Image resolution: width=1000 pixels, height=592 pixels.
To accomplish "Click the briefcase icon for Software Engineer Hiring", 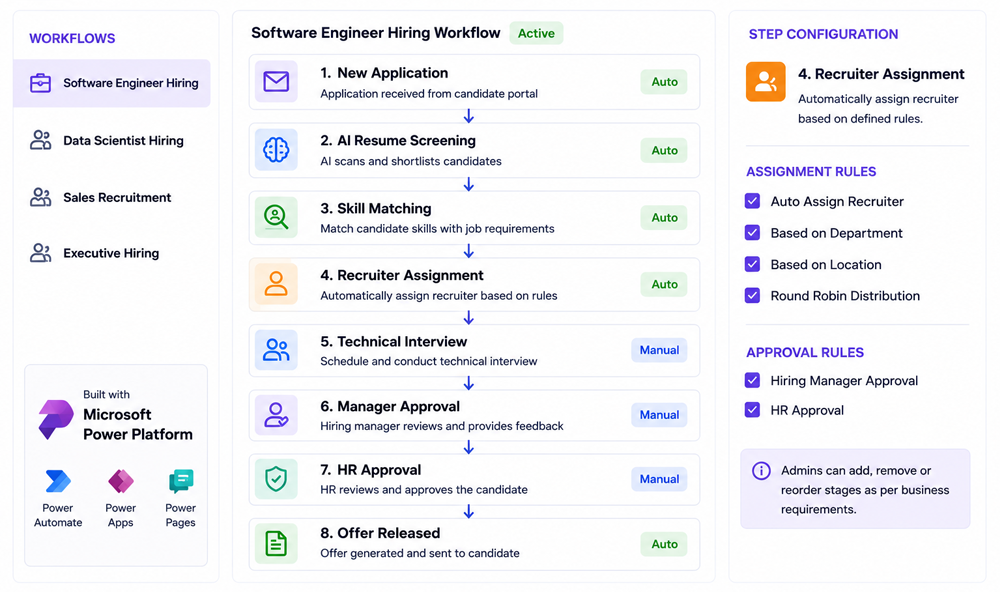I will coord(40,83).
